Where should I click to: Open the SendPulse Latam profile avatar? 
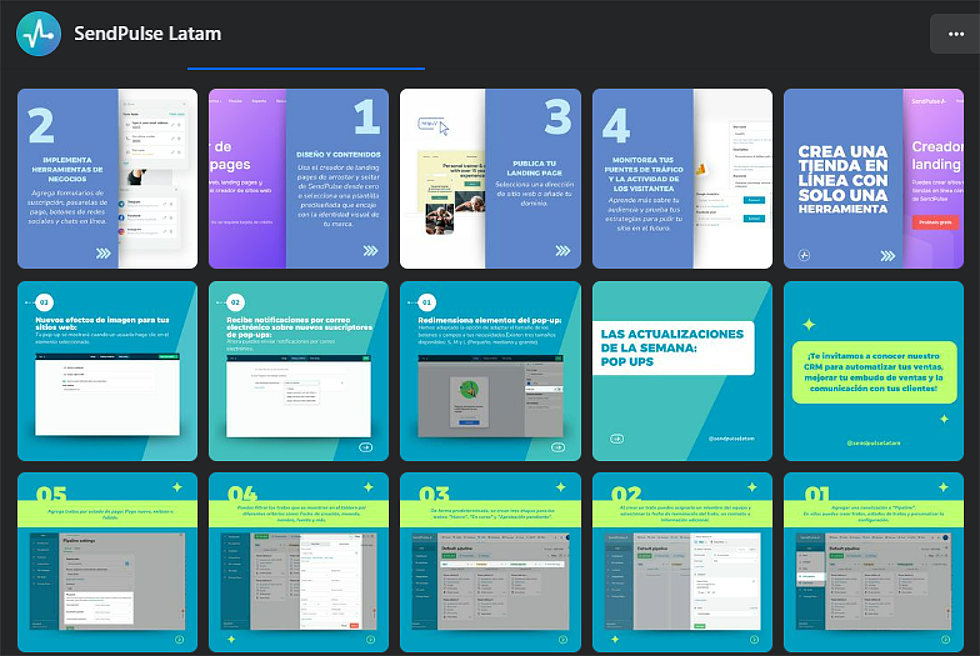[39, 34]
